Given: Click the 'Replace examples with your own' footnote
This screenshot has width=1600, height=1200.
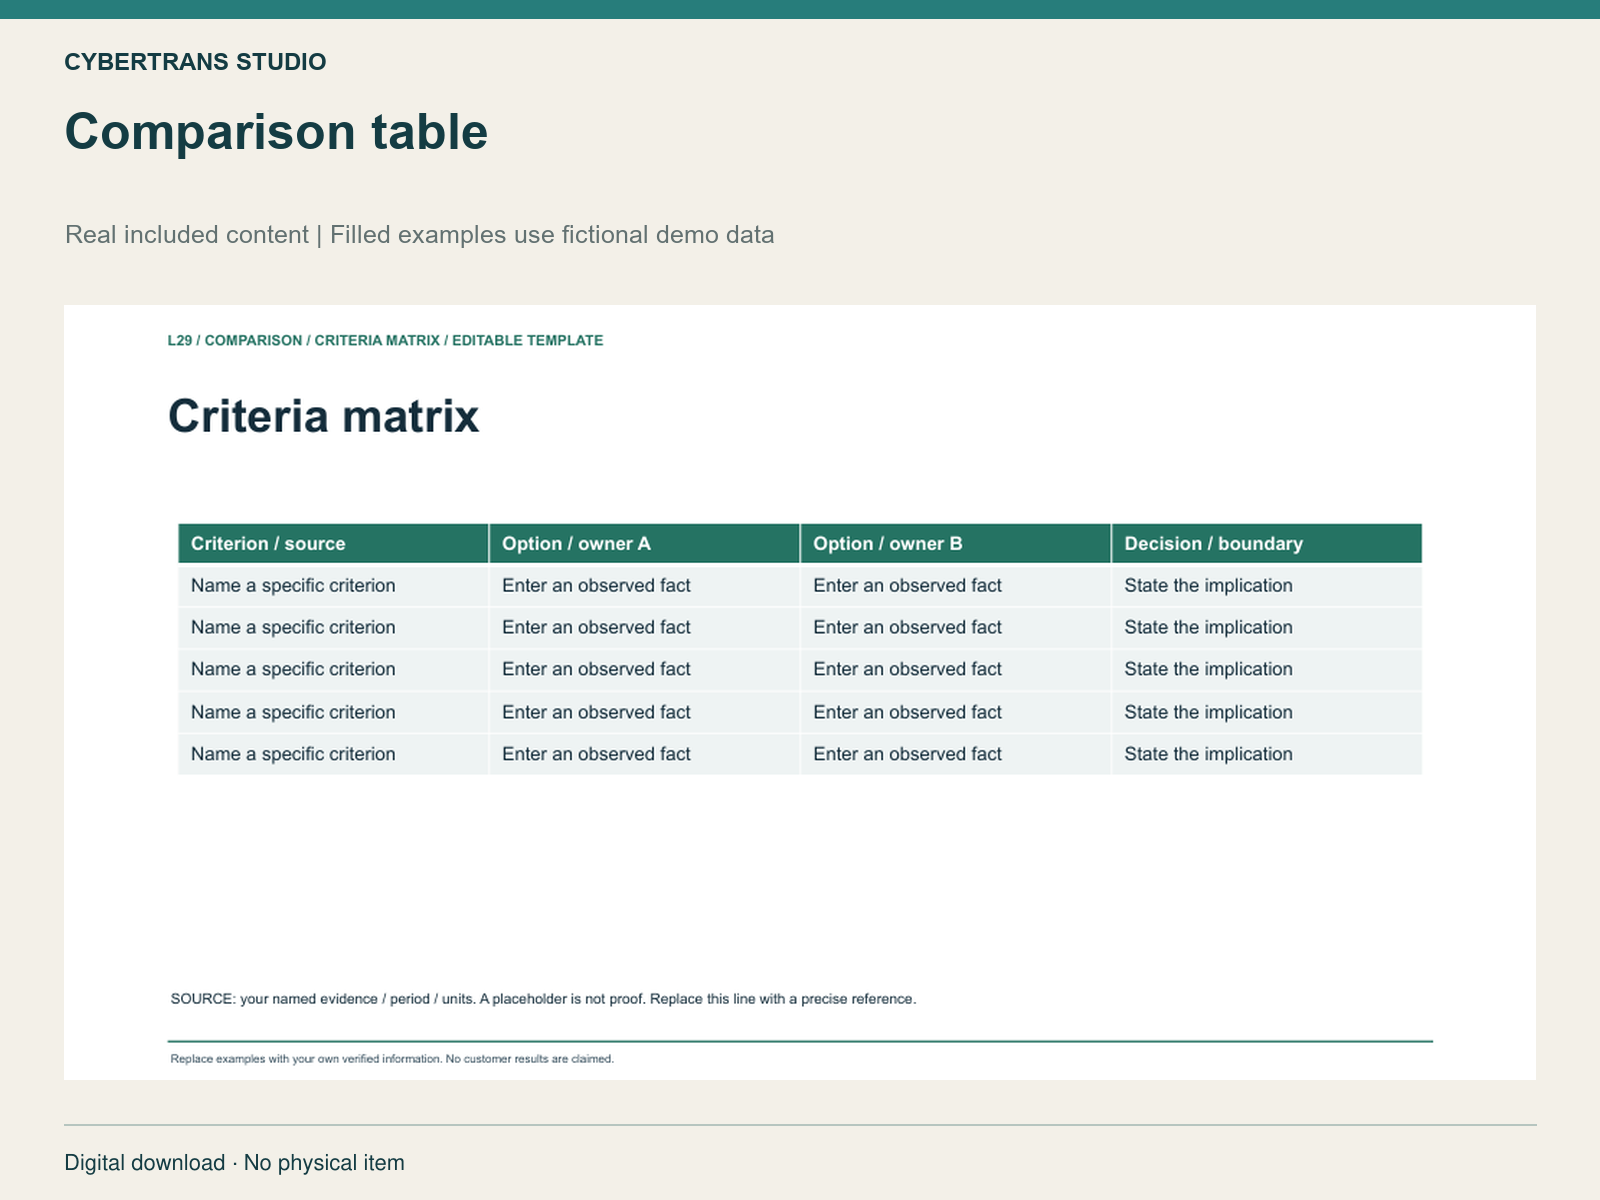Looking at the screenshot, I should tap(392, 1059).
